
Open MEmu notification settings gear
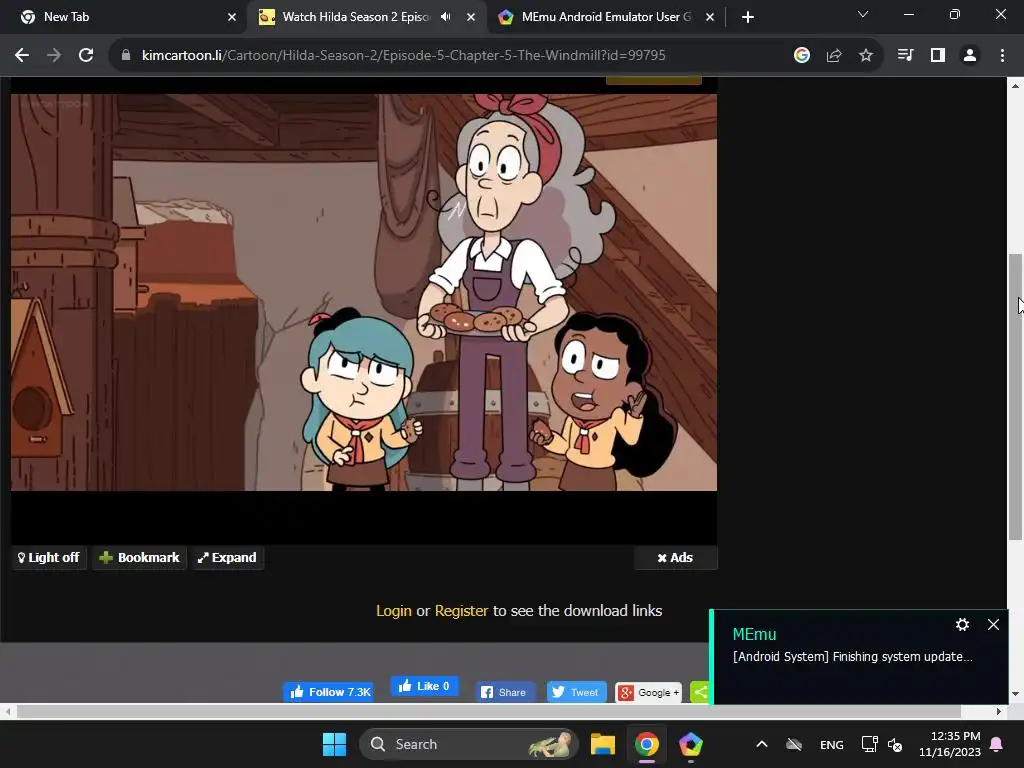pyautogui.click(x=962, y=624)
